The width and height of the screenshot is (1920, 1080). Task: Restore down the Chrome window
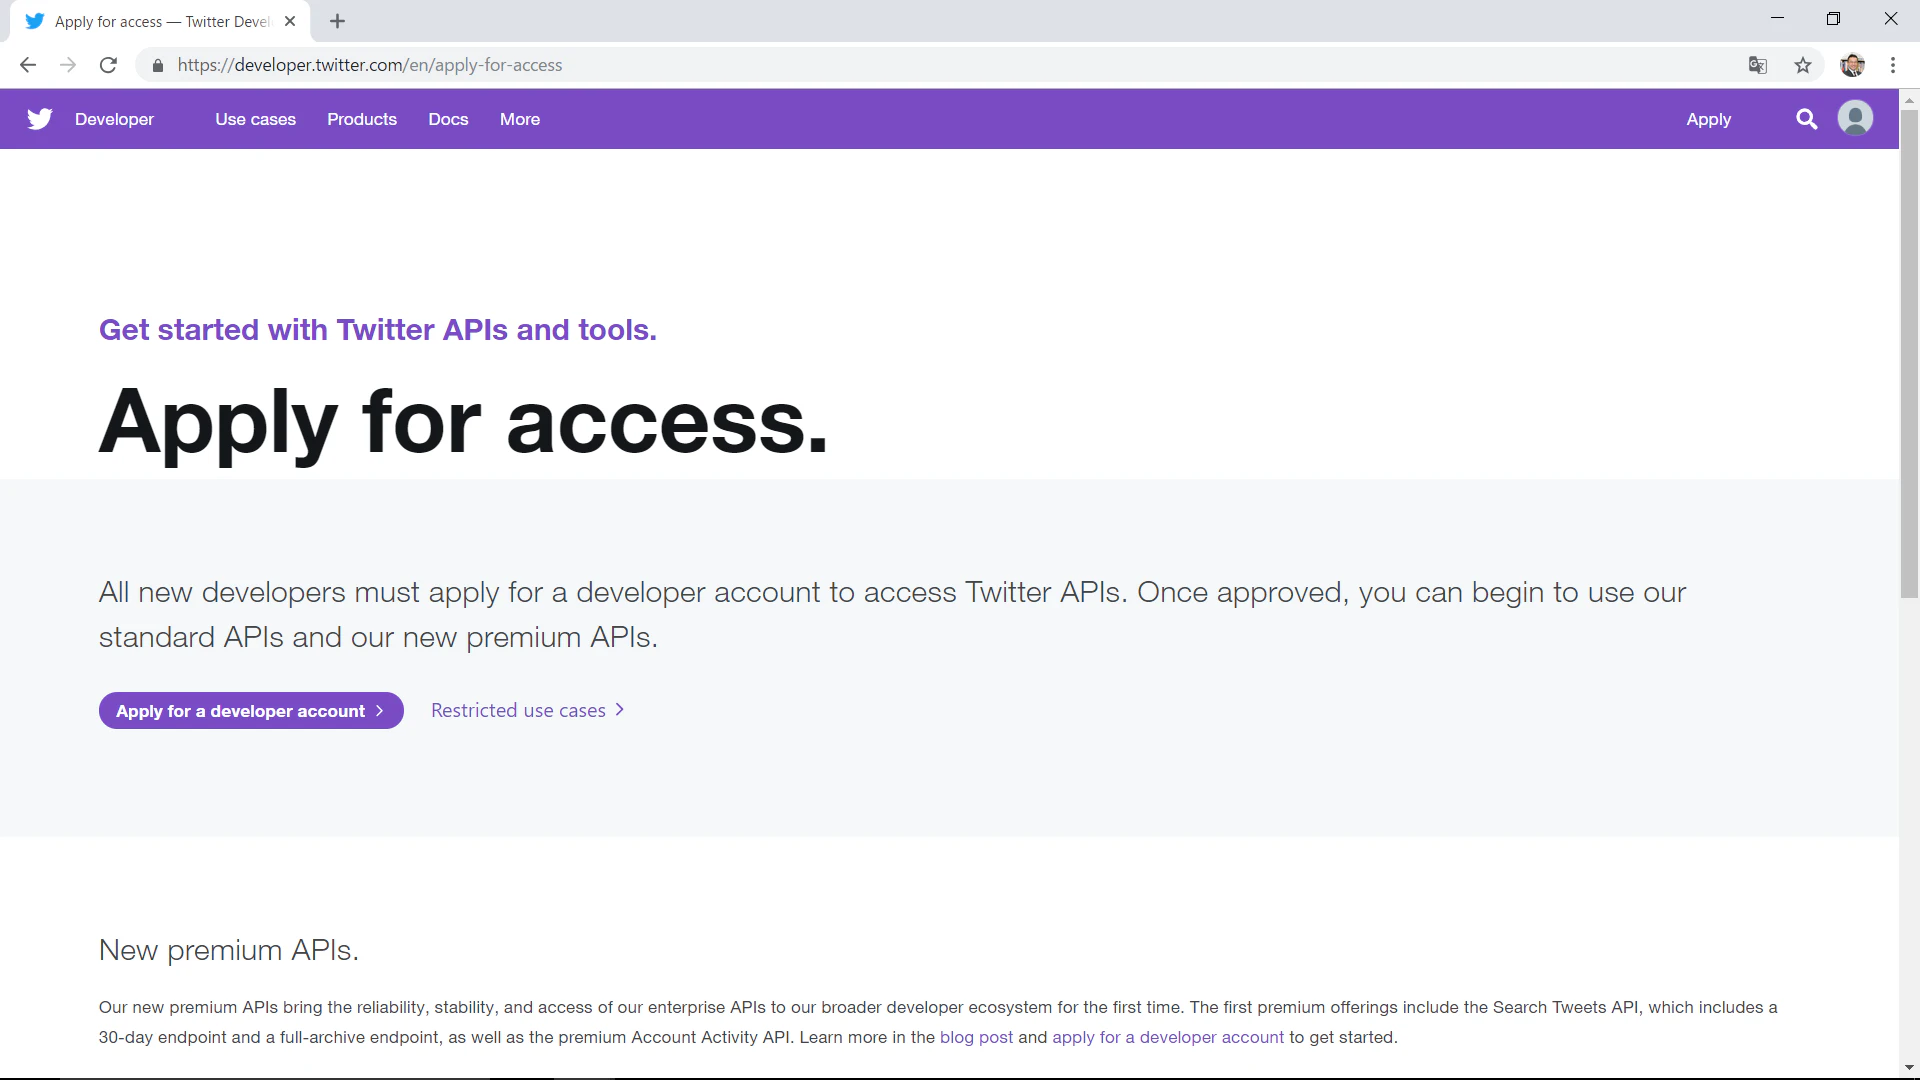click(x=1833, y=19)
